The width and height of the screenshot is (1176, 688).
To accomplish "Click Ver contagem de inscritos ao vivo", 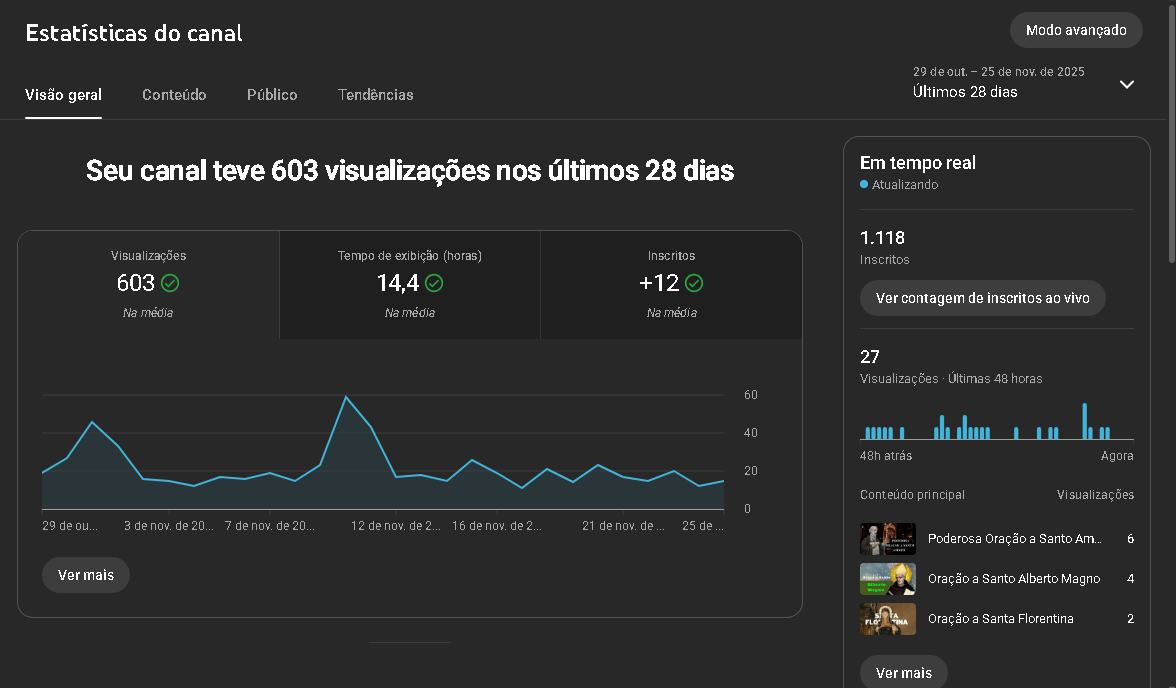I will pos(982,298).
